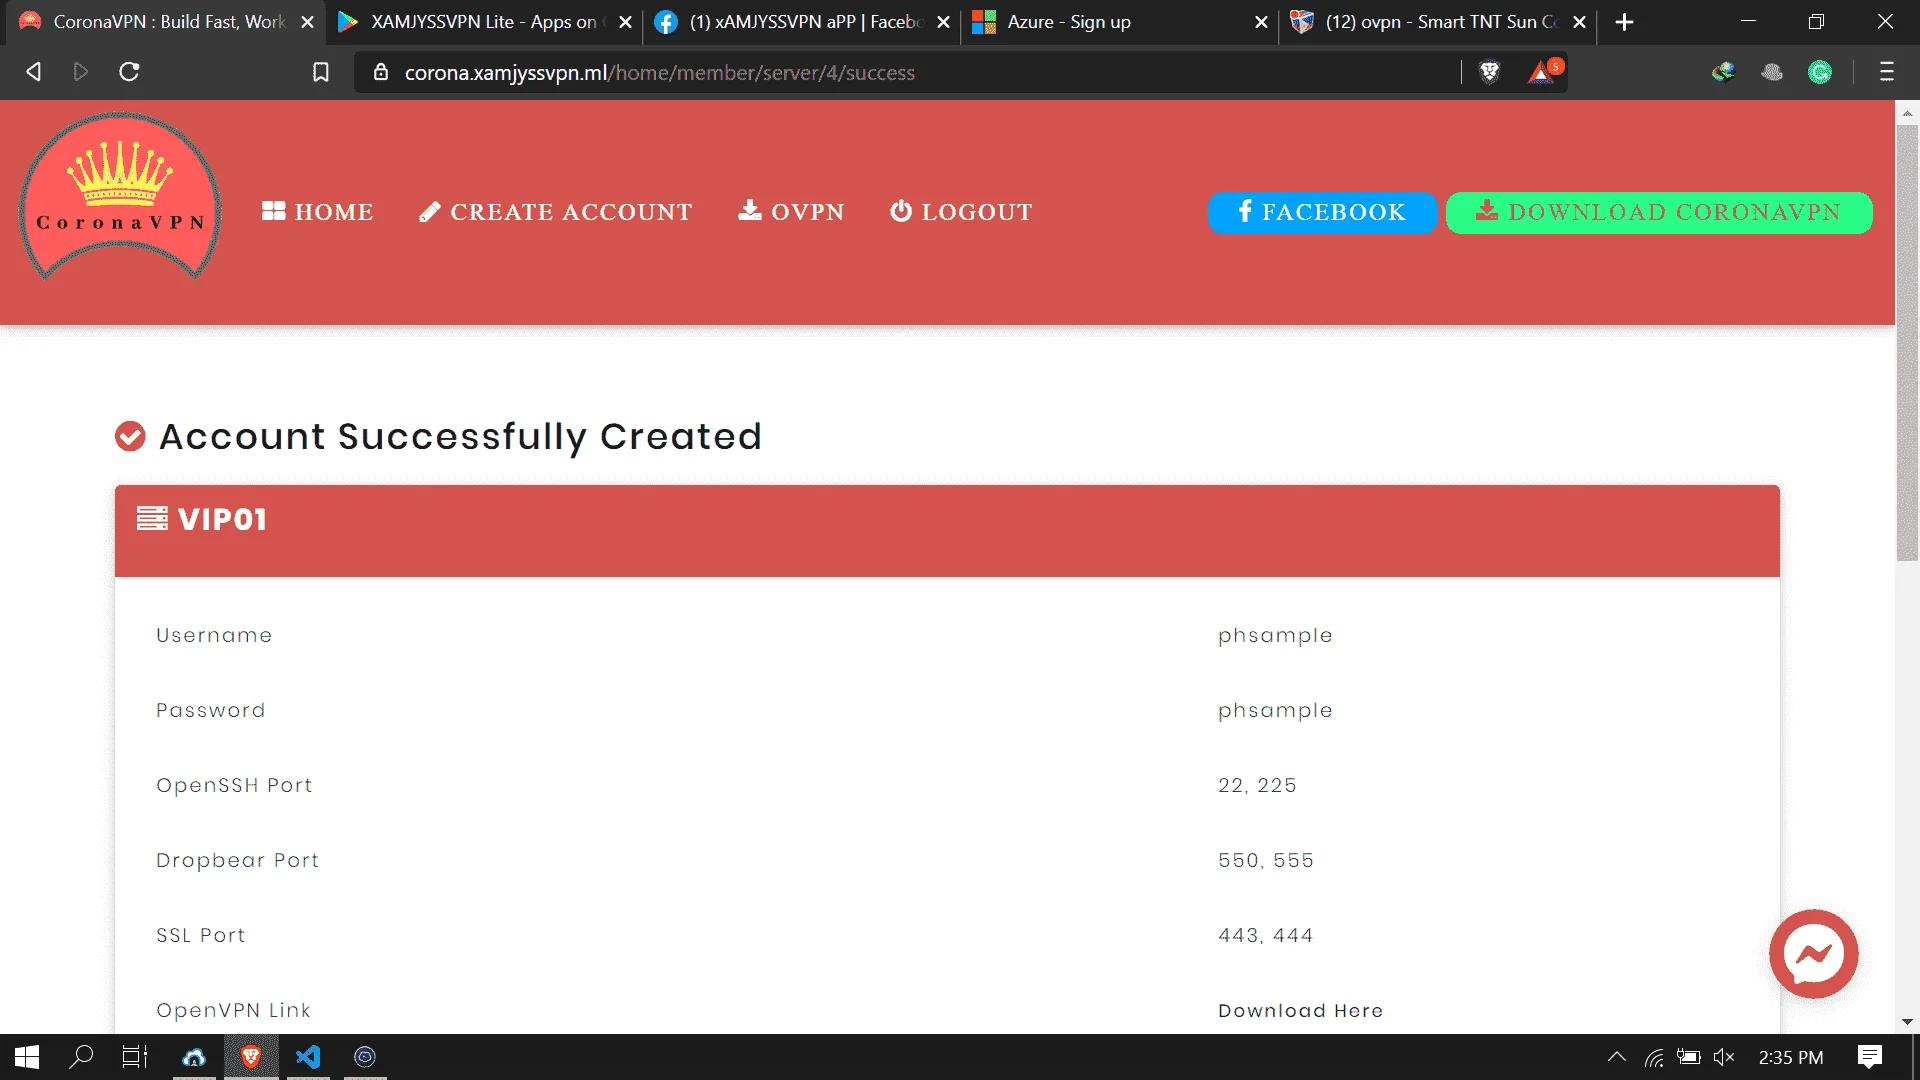Click the address bar URL
Image resolution: width=1920 pixels, height=1080 pixels.
[660, 73]
